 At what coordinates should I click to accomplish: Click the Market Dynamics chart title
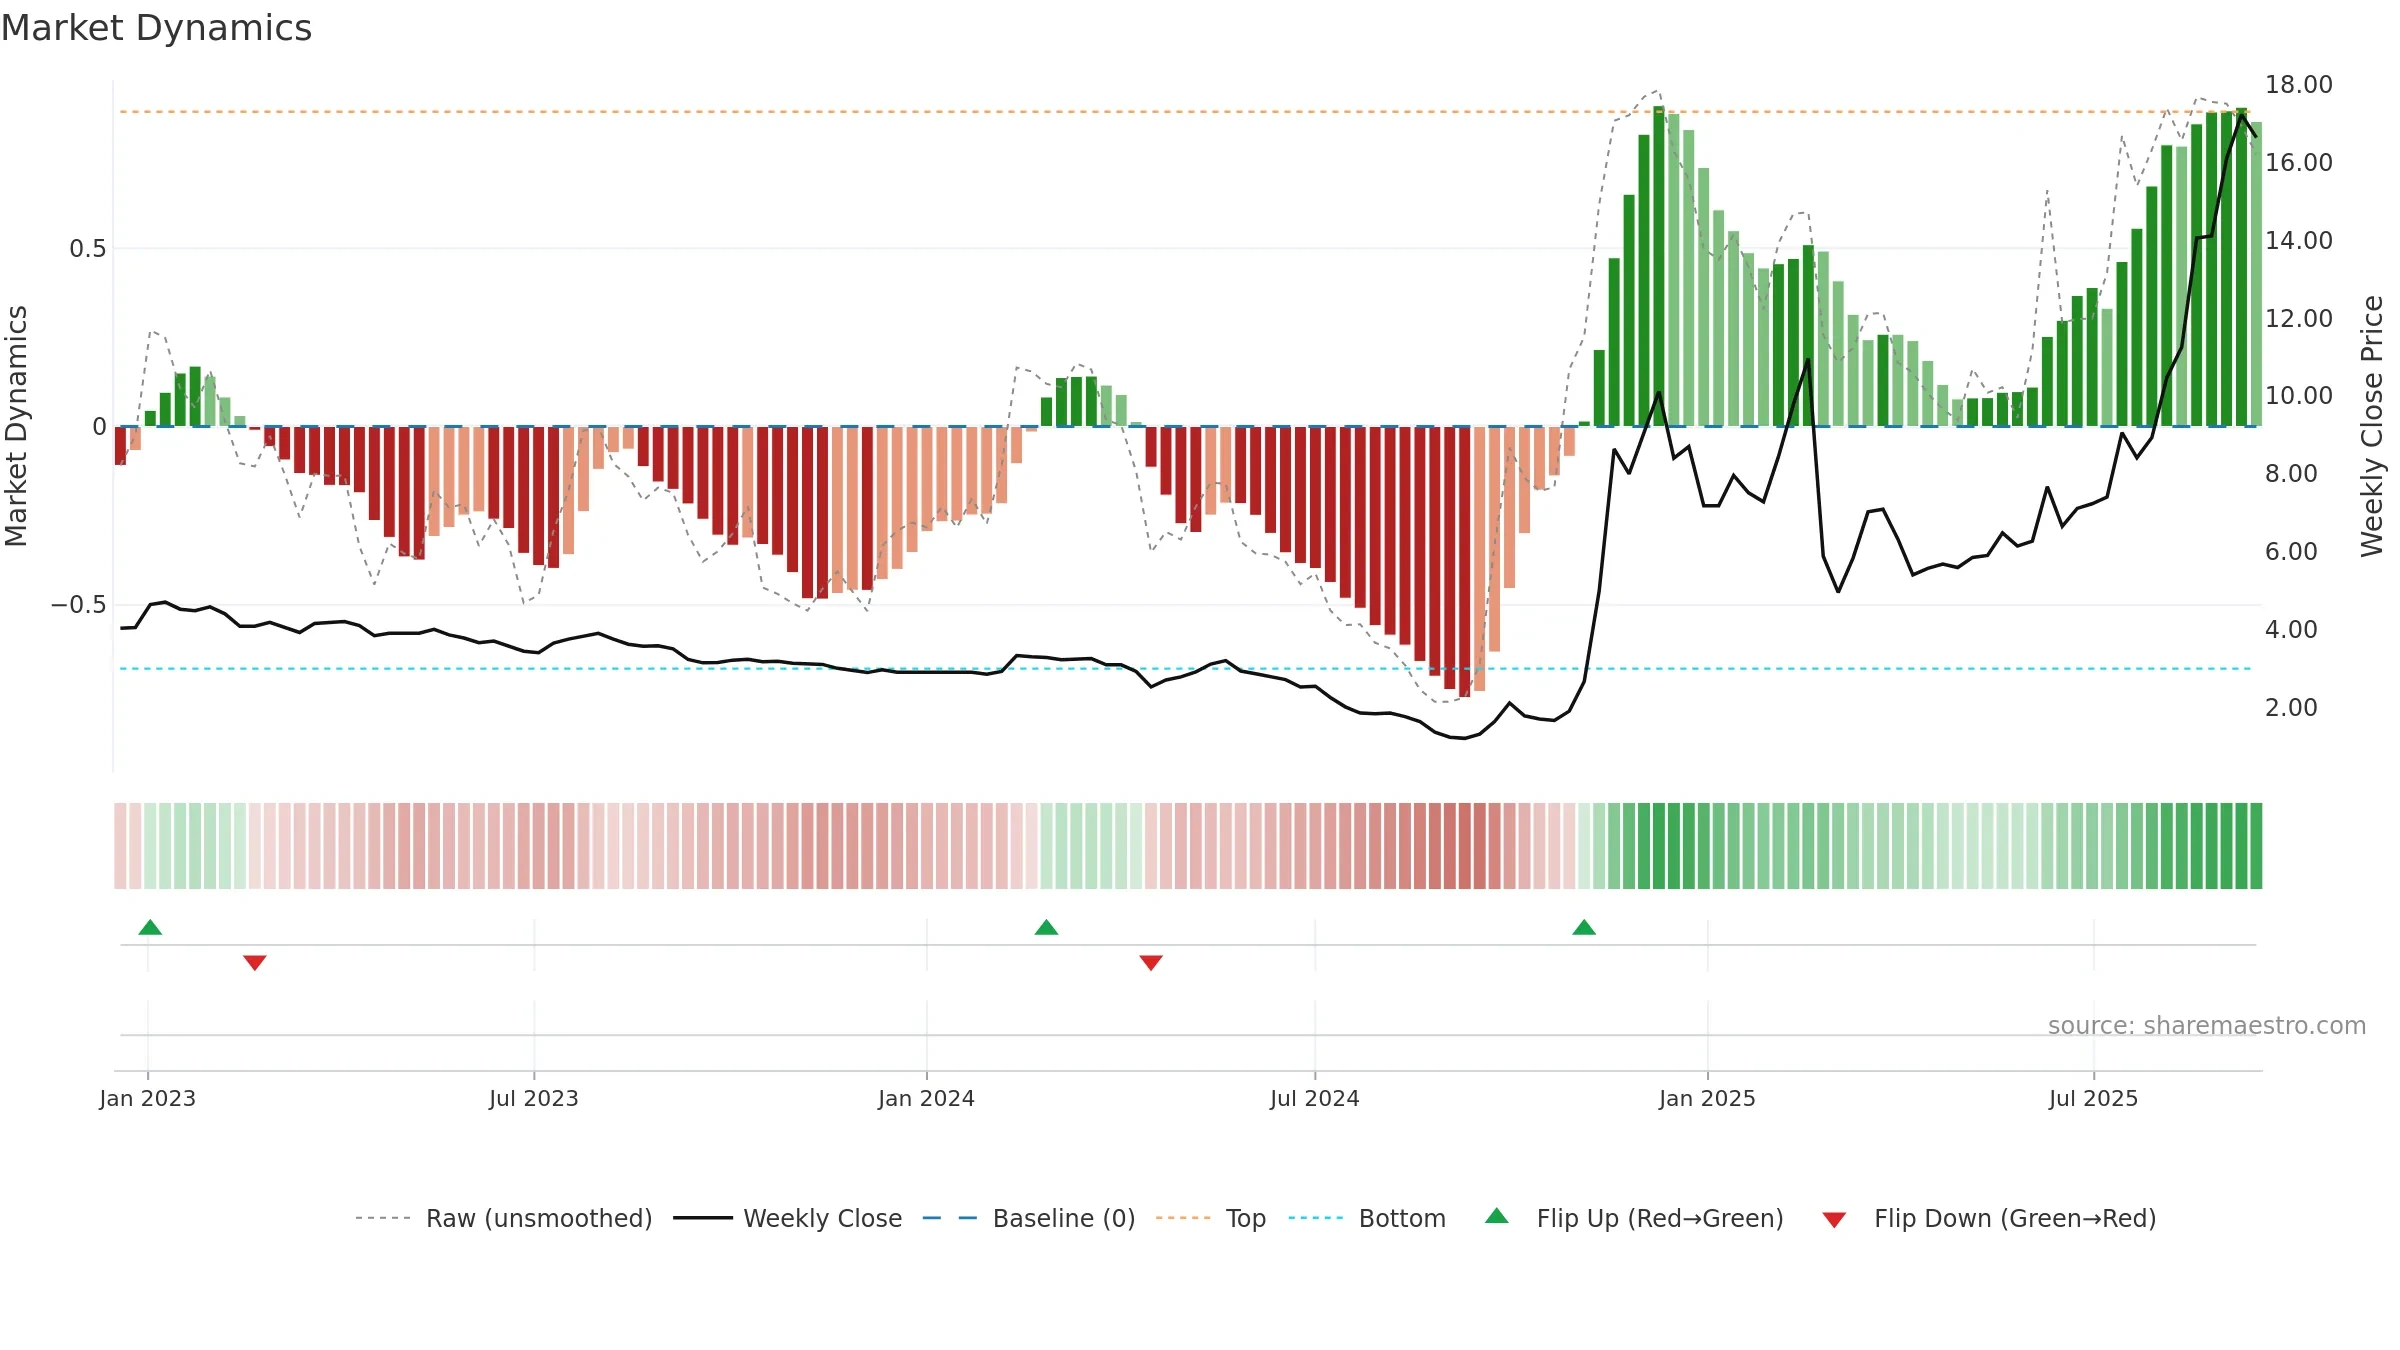(x=156, y=28)
